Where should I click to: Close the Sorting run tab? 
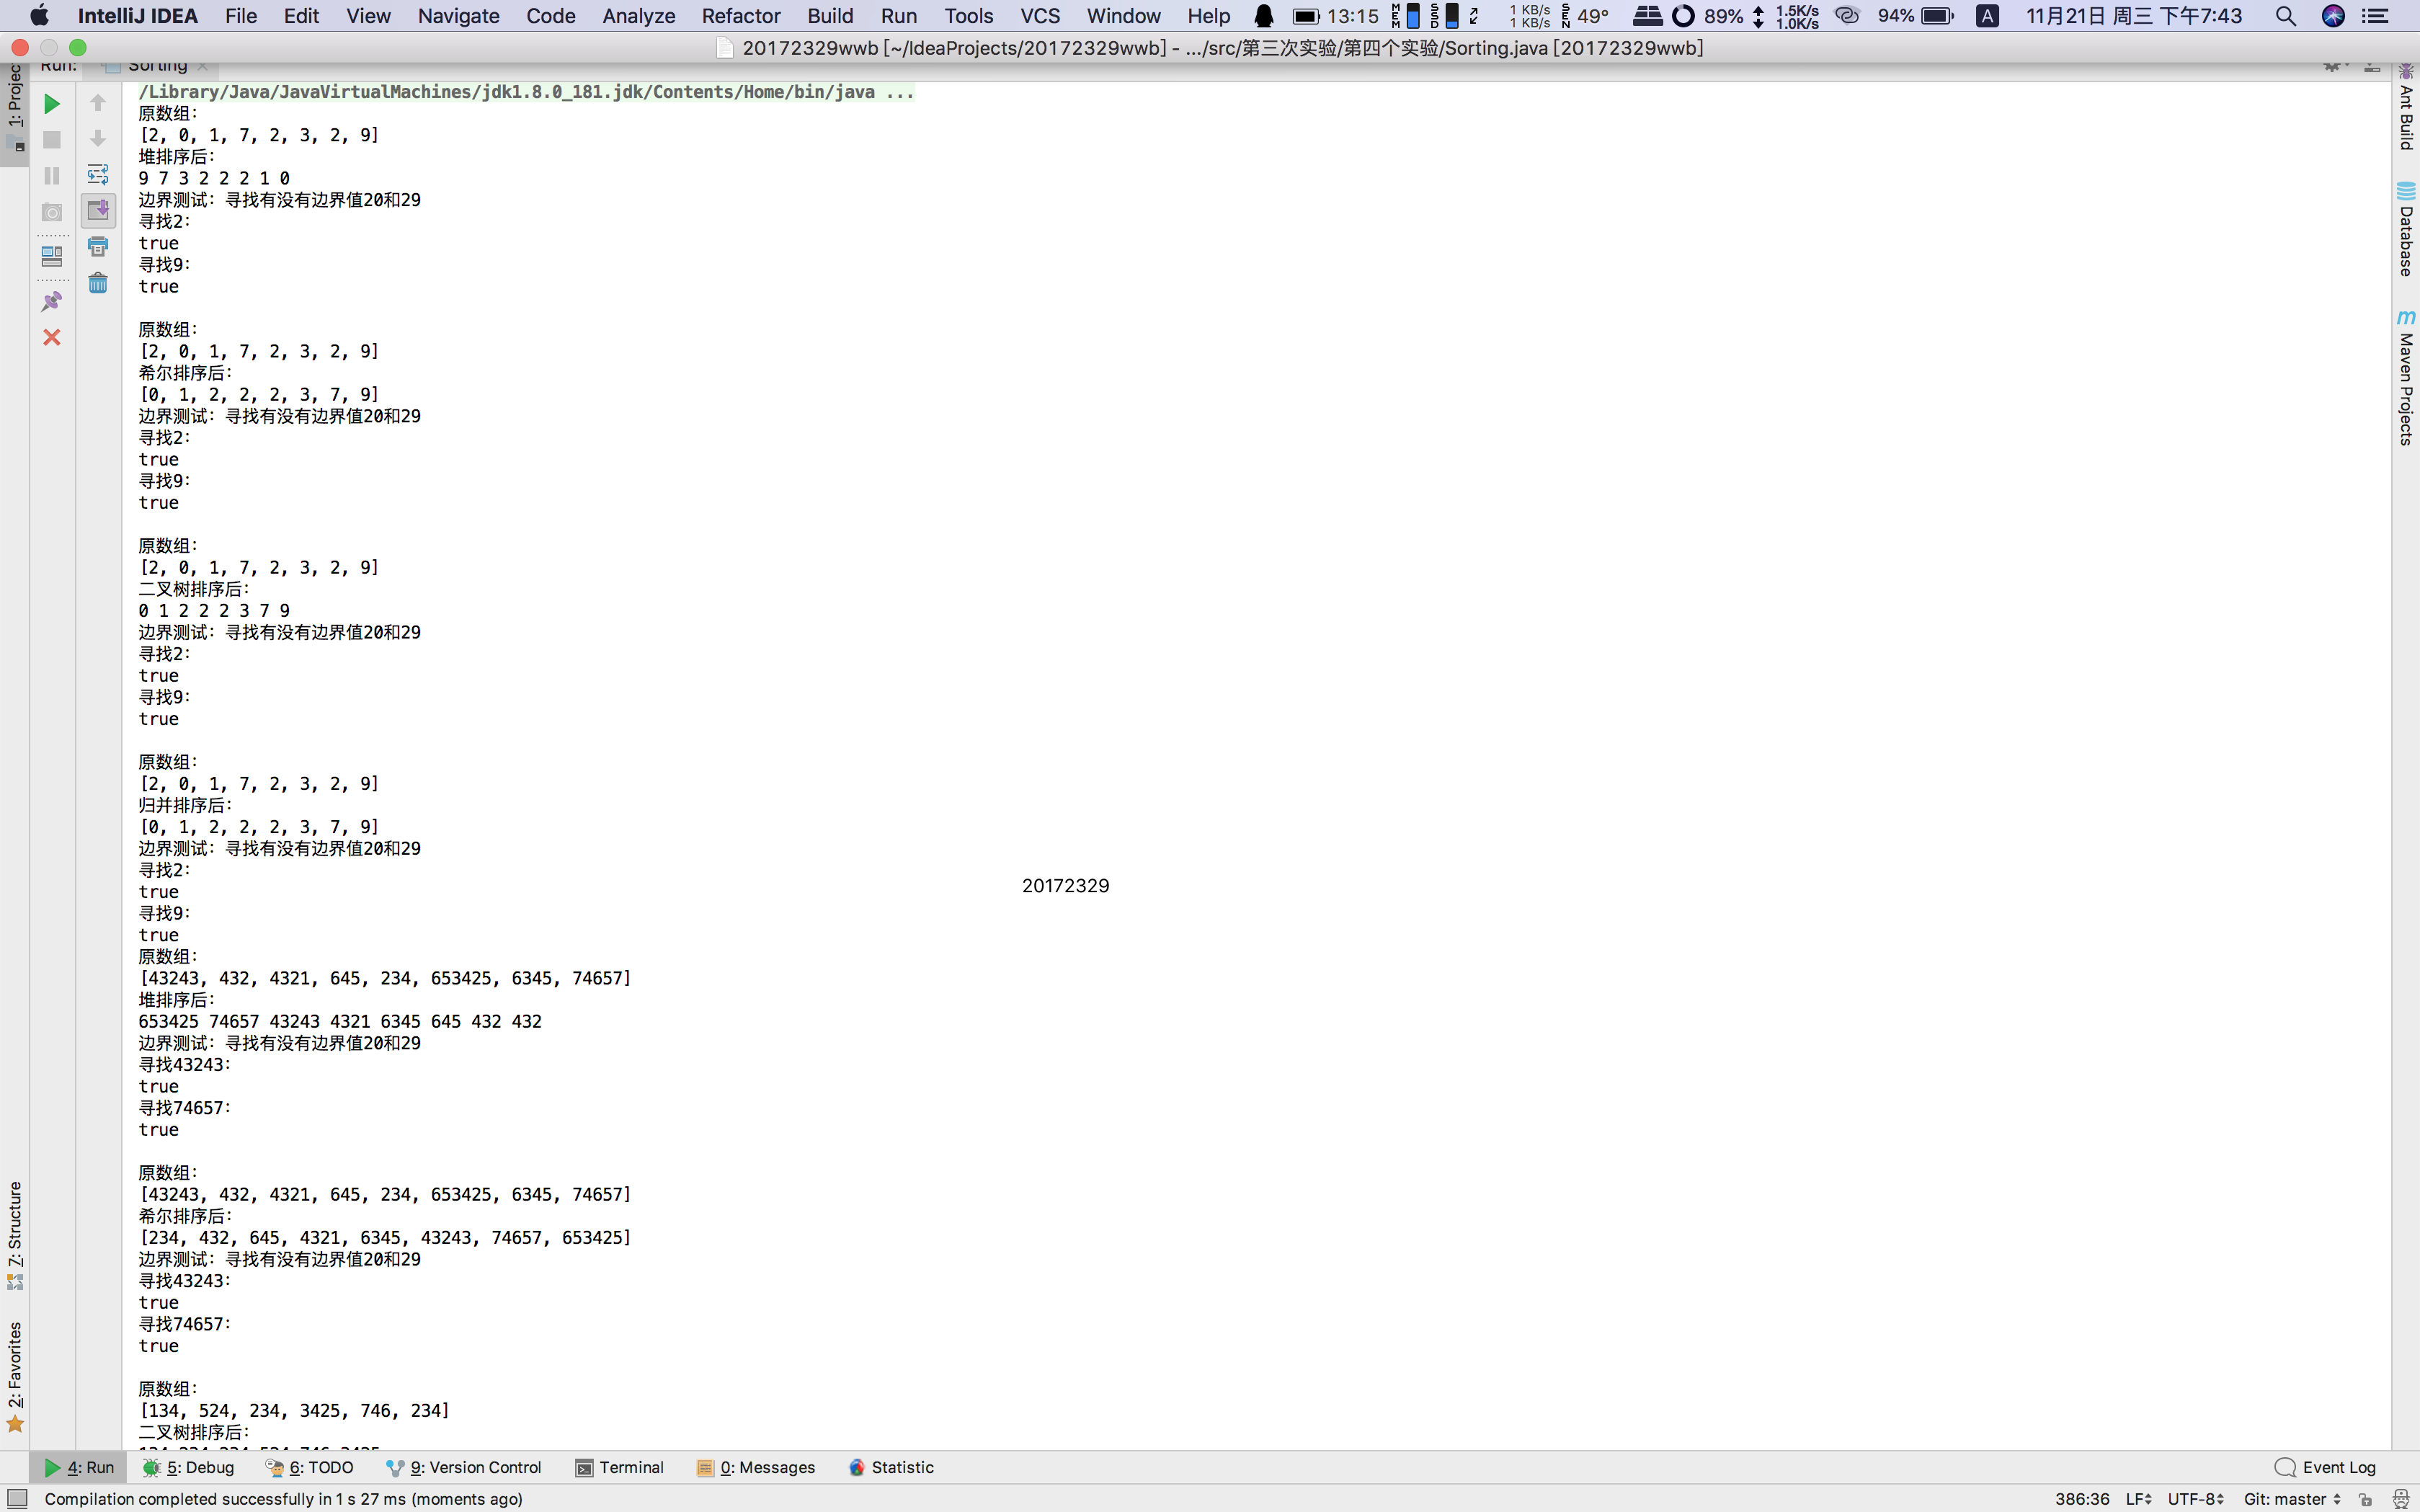203,66
